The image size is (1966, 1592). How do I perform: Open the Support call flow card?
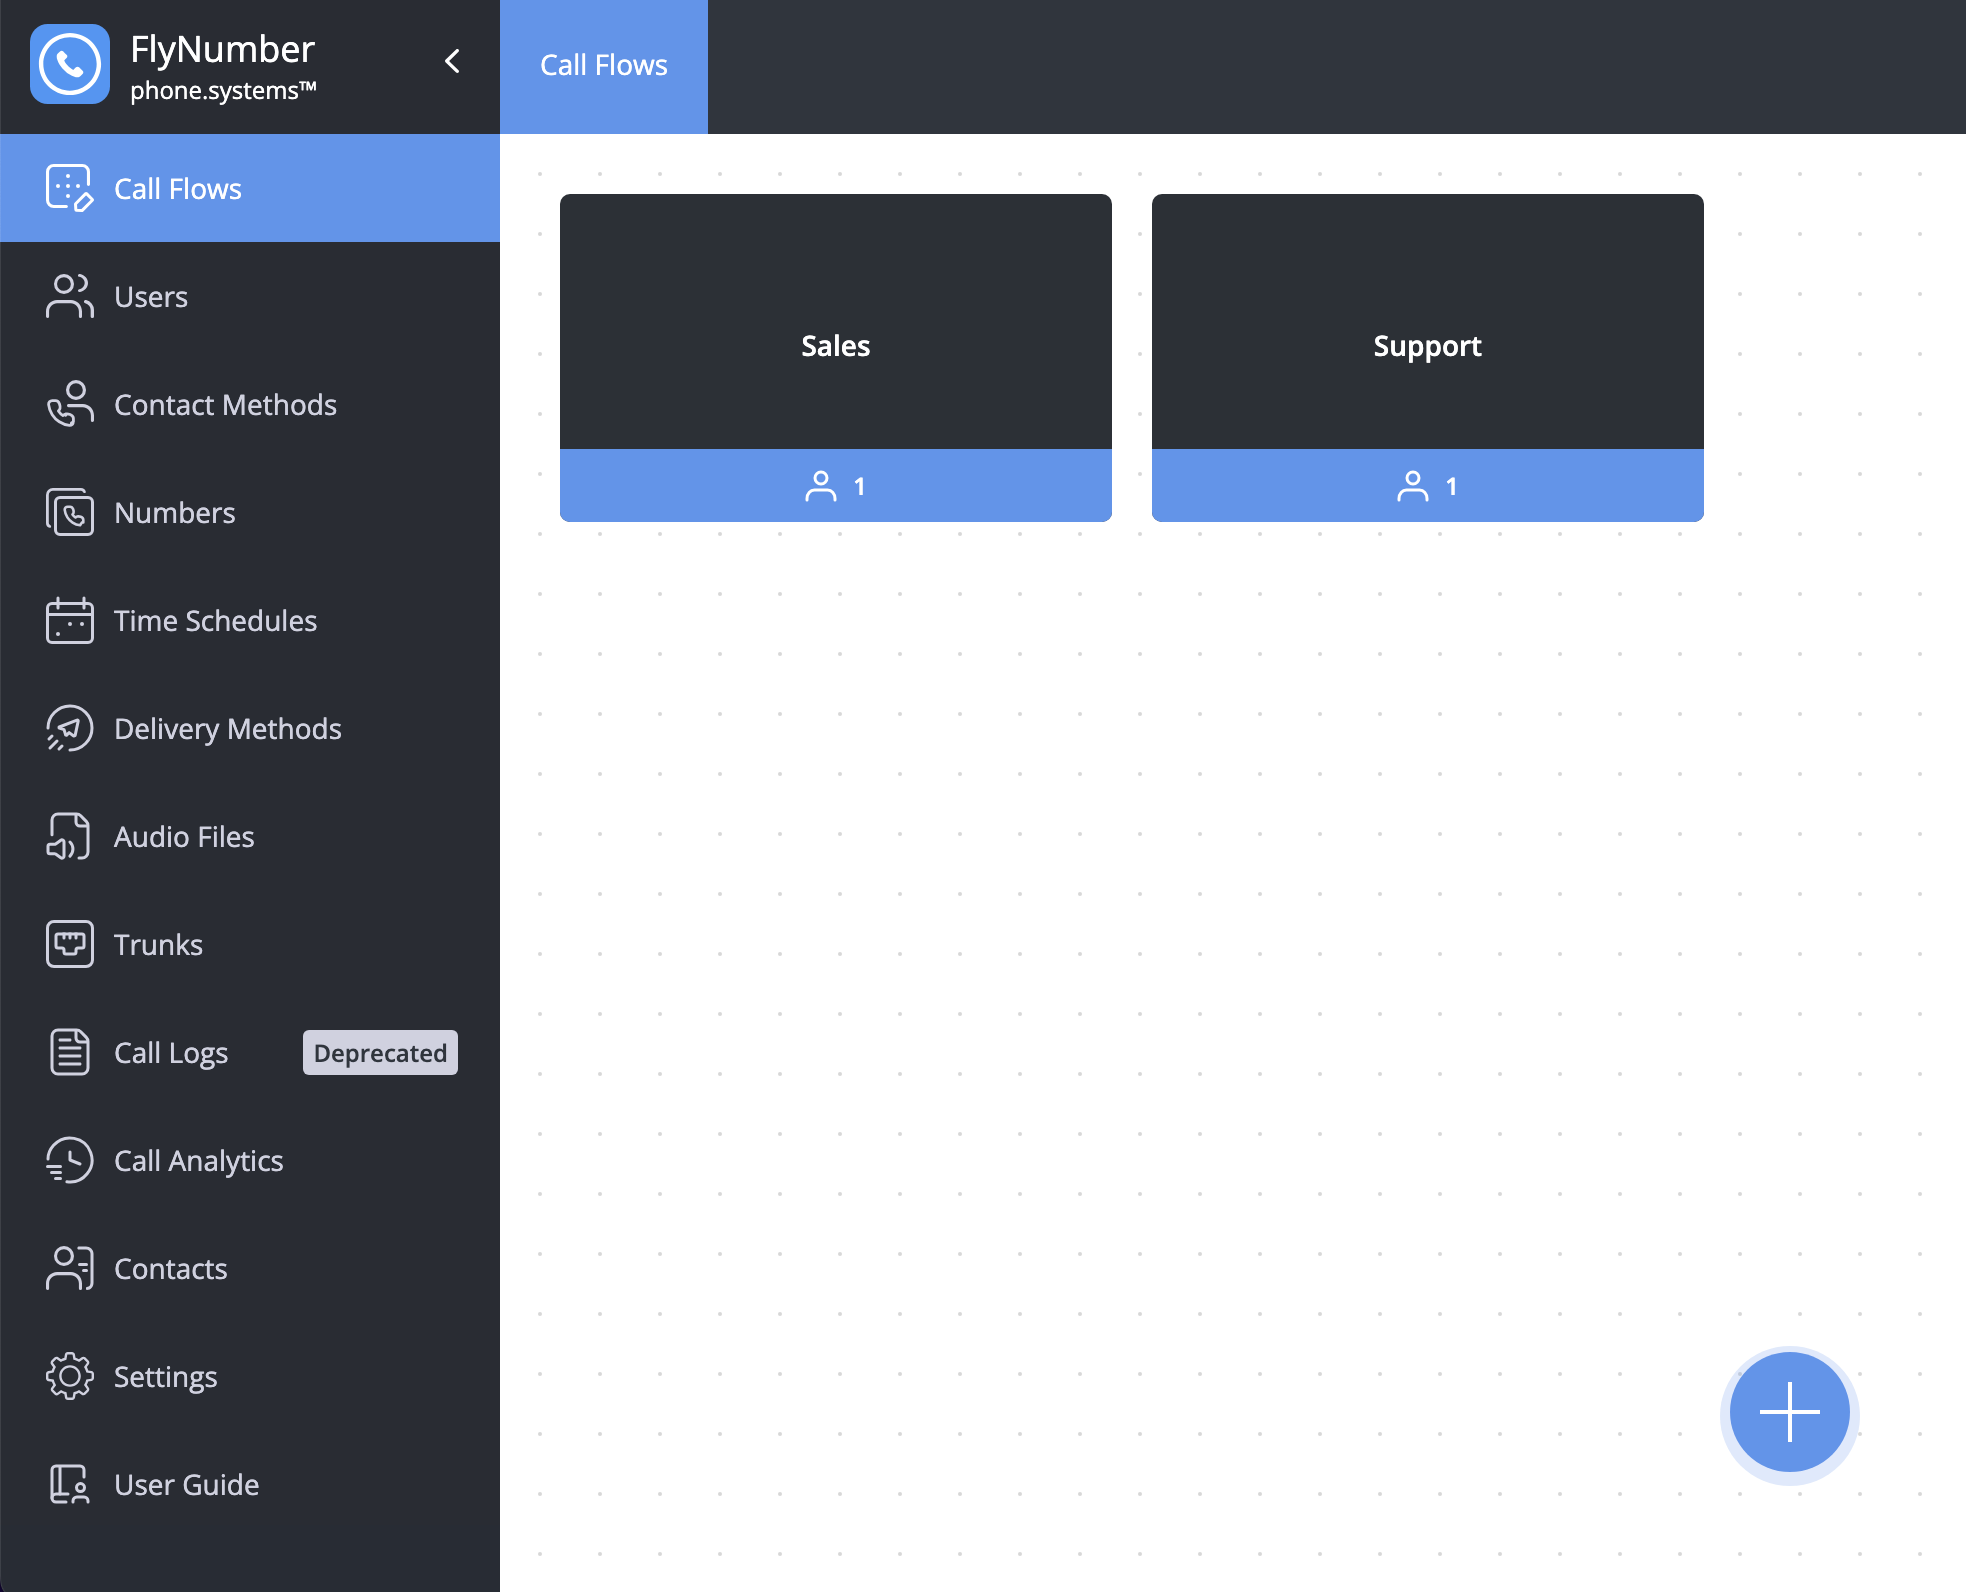[1428, 357]
